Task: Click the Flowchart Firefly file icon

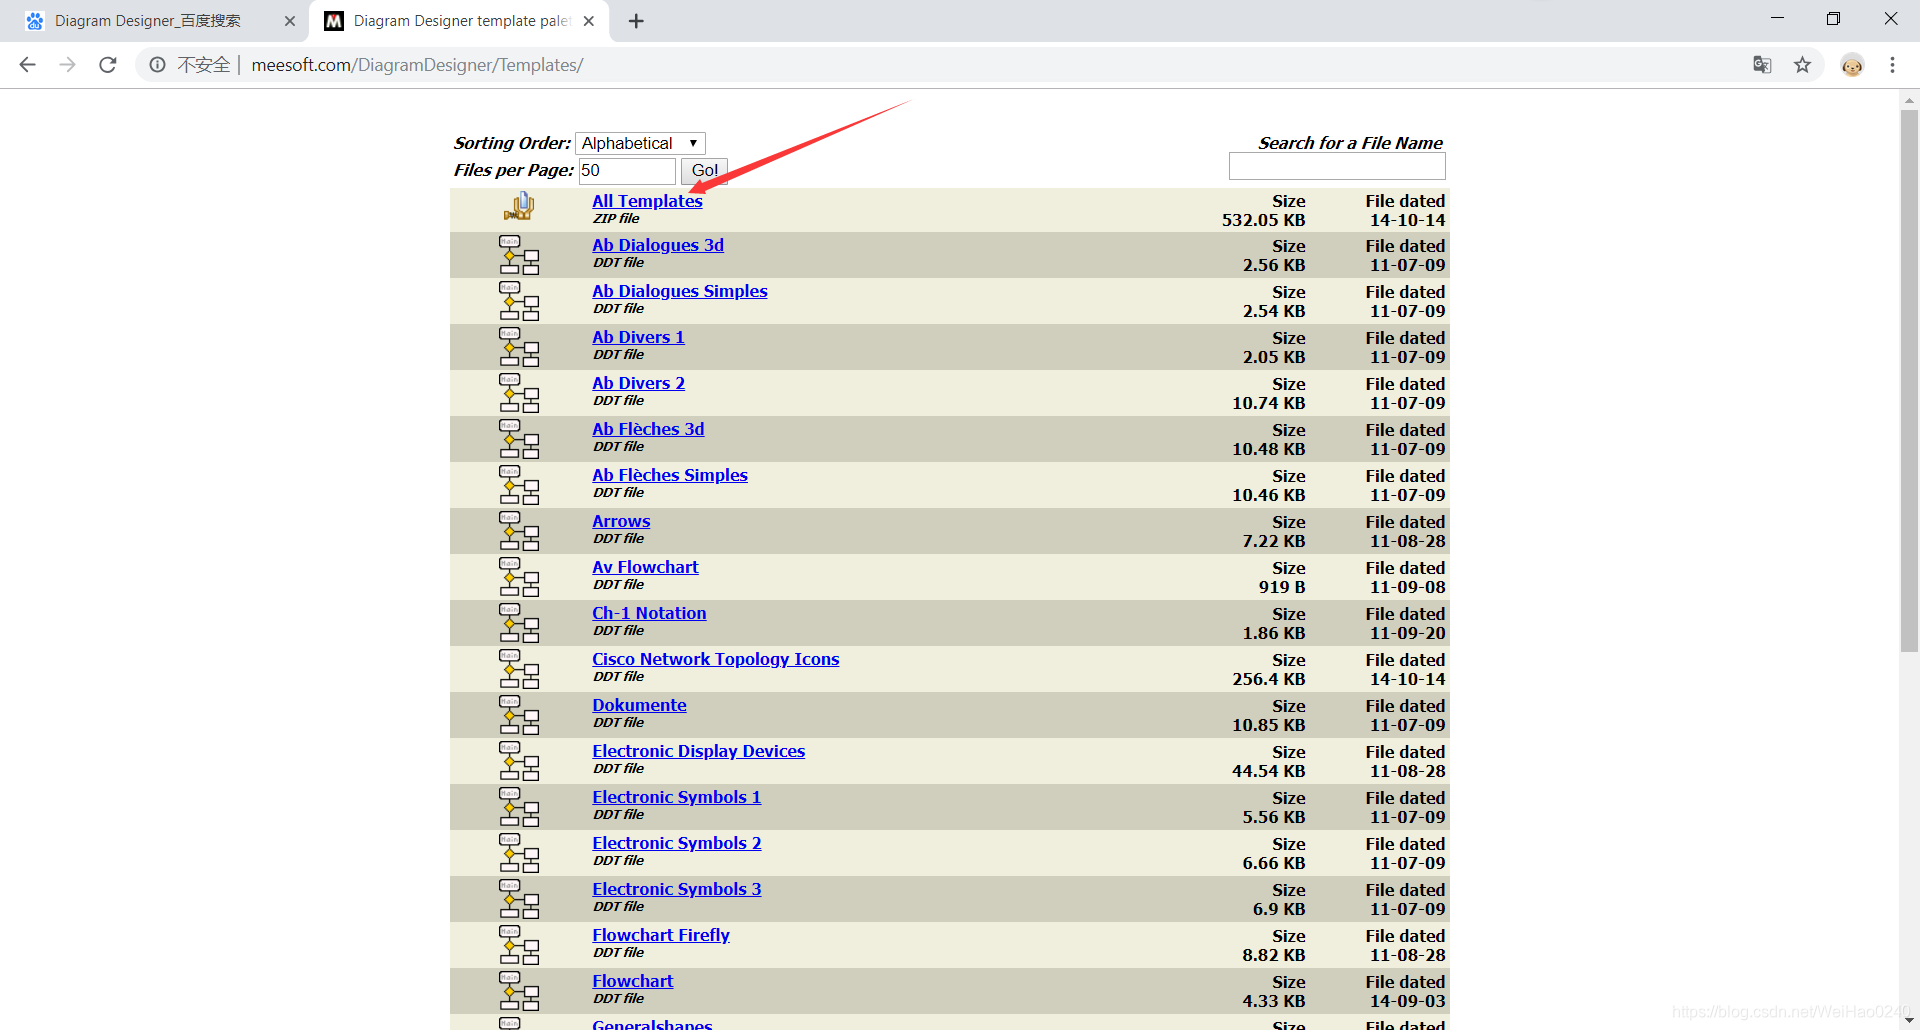Action: click(519, 945)
